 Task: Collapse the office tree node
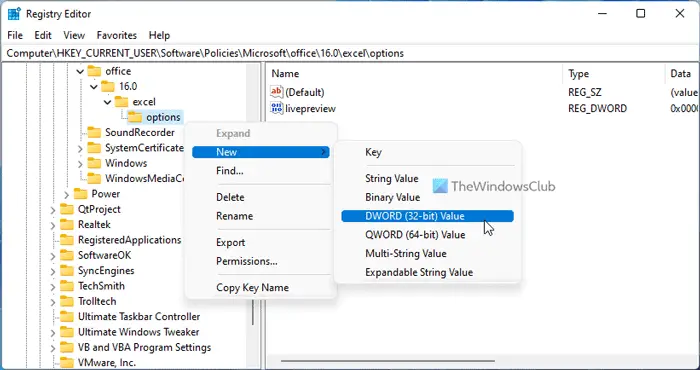coord(80,71)
